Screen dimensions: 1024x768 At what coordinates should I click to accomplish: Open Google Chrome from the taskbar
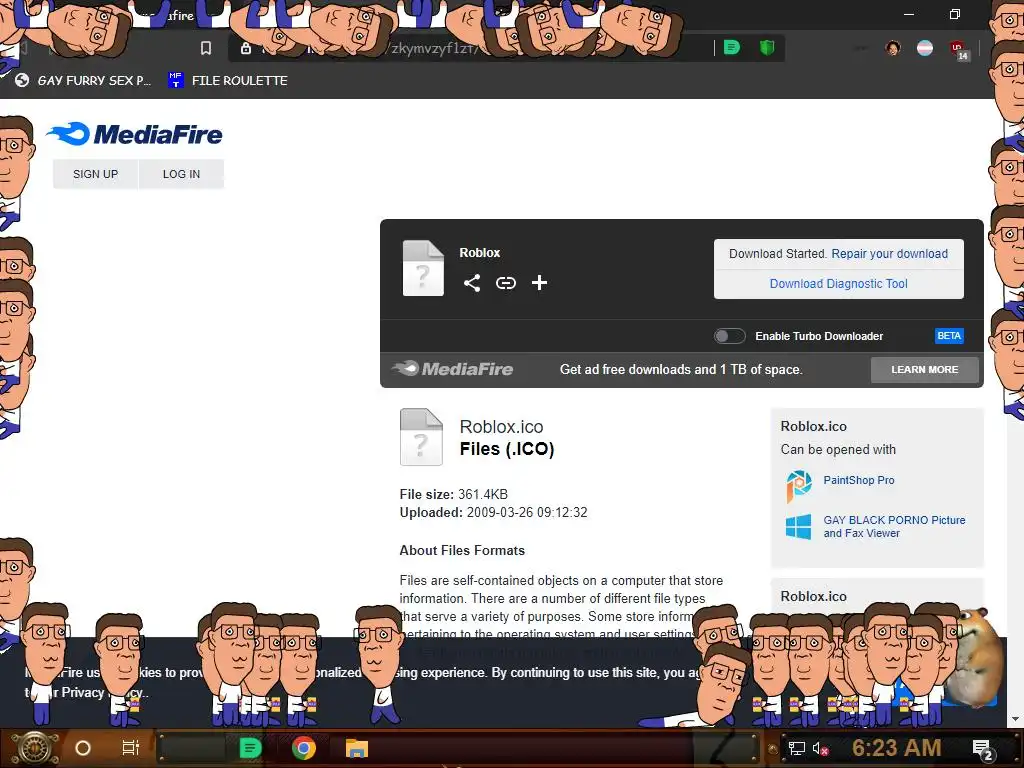coord(304,748)
